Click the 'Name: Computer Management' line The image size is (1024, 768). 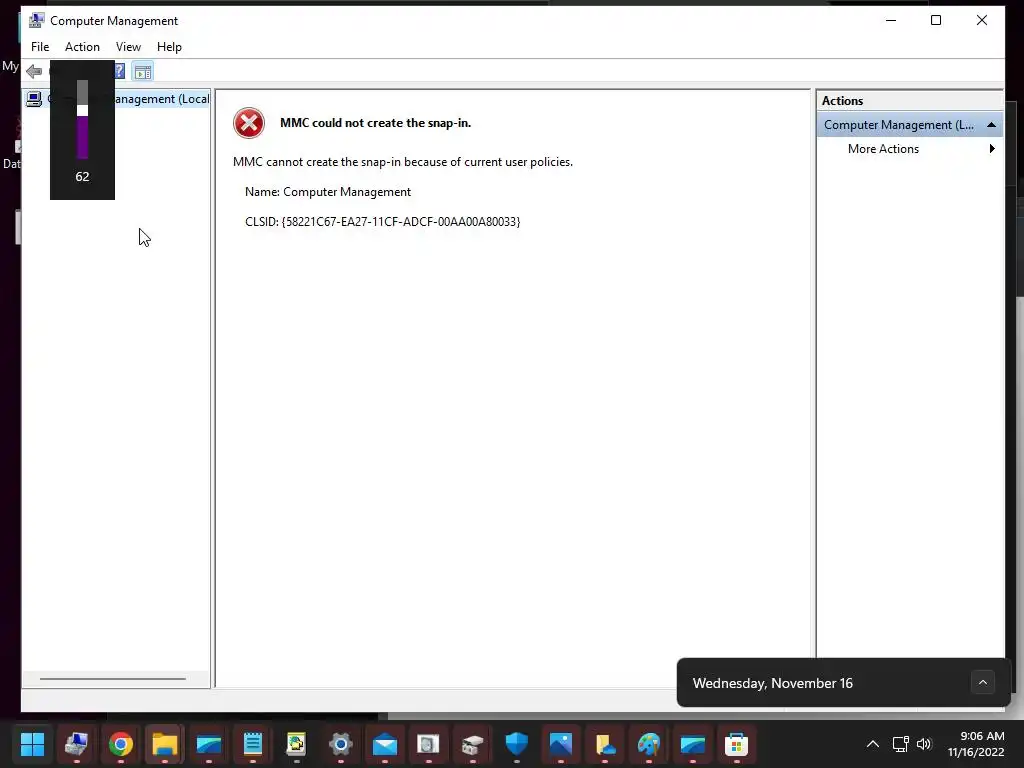[328, 192]
